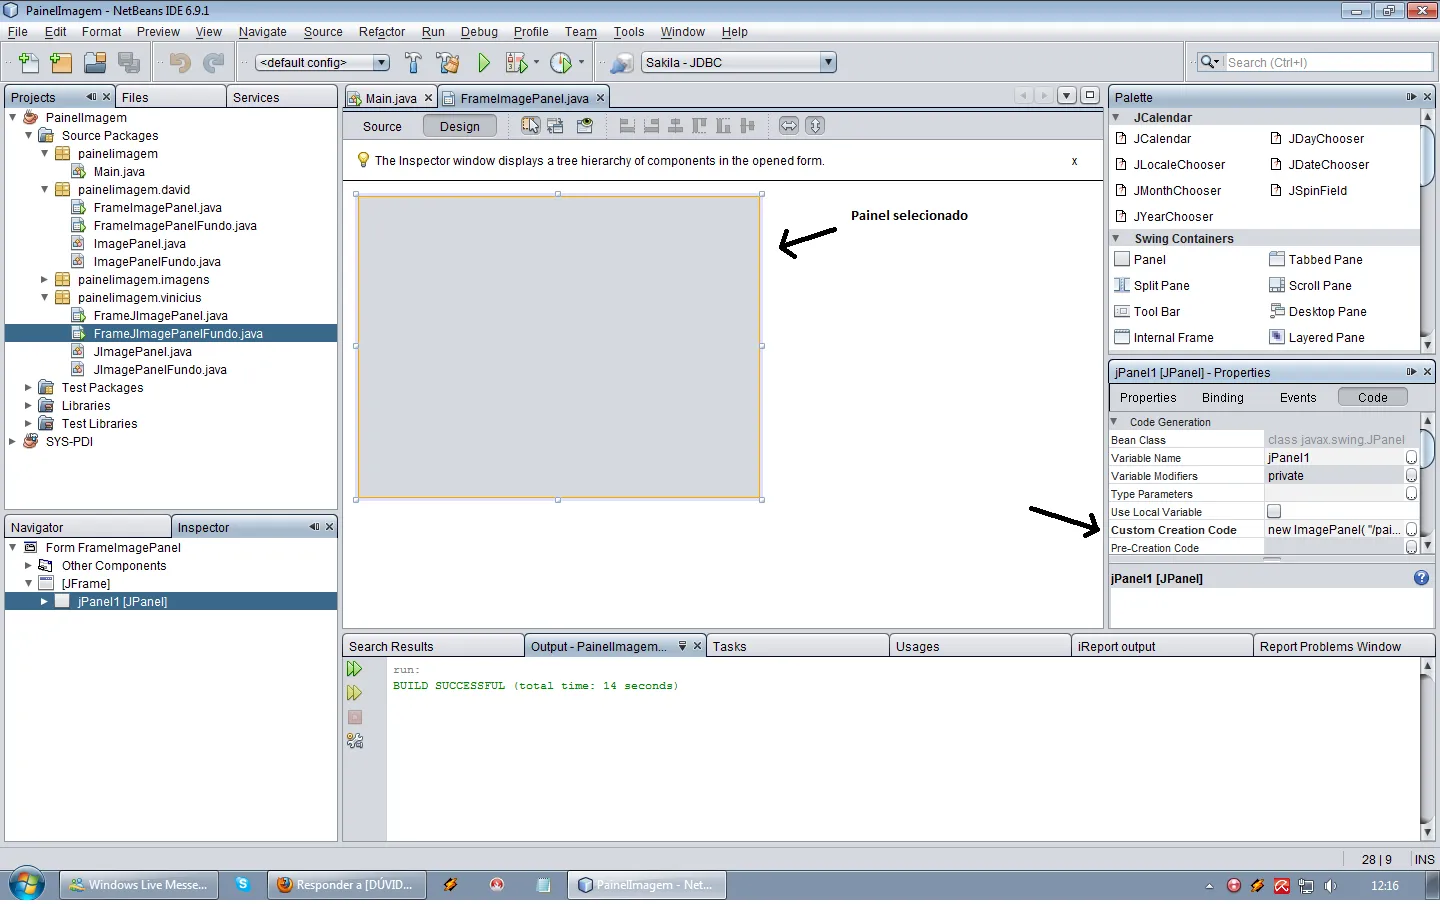The image size is (1440, 904).
Task: Open editor for Custom Creation Code
Action: click(1411, 530)
